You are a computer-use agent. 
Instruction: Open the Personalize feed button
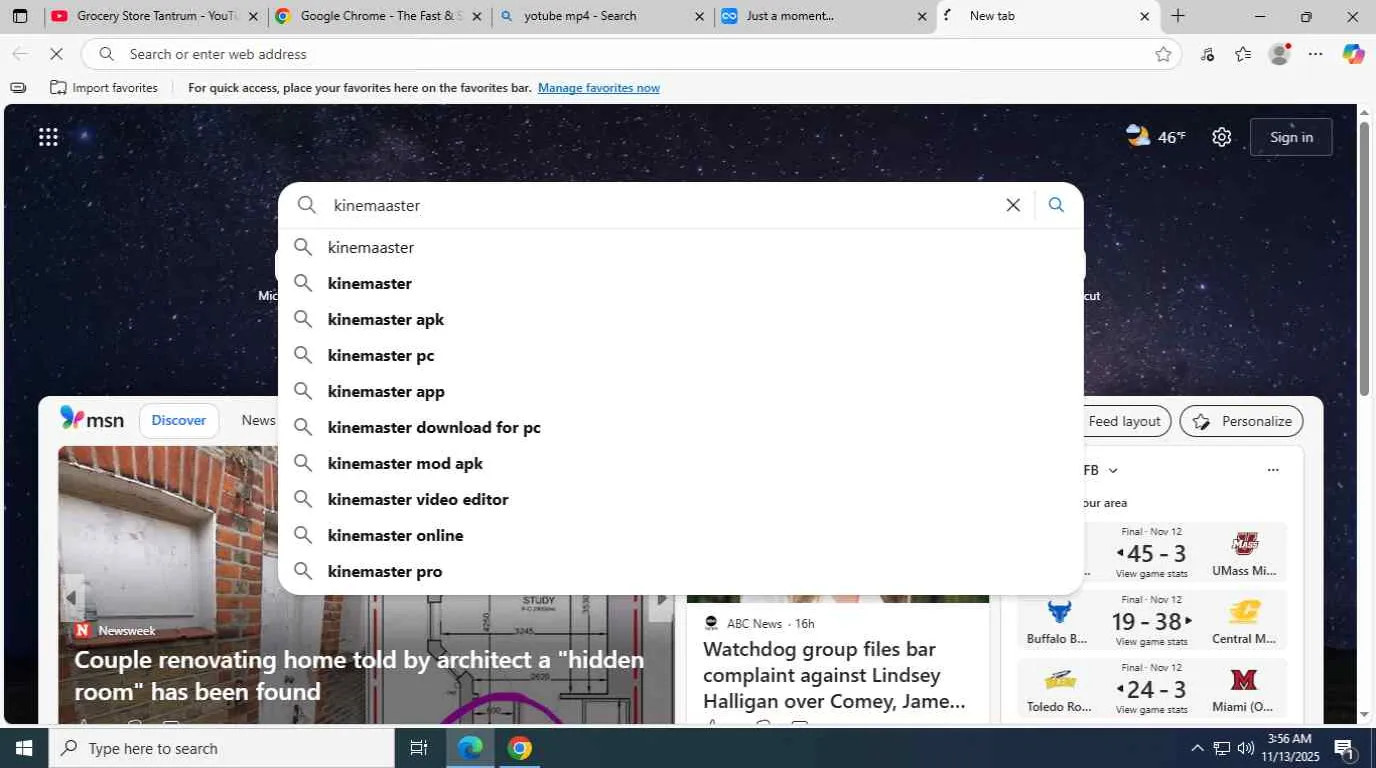coord(1241,421)
